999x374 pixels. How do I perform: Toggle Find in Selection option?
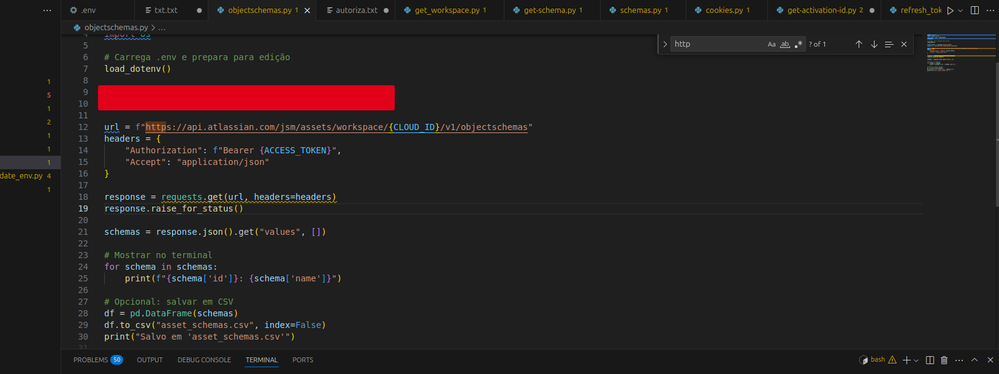tap(889, 44)
